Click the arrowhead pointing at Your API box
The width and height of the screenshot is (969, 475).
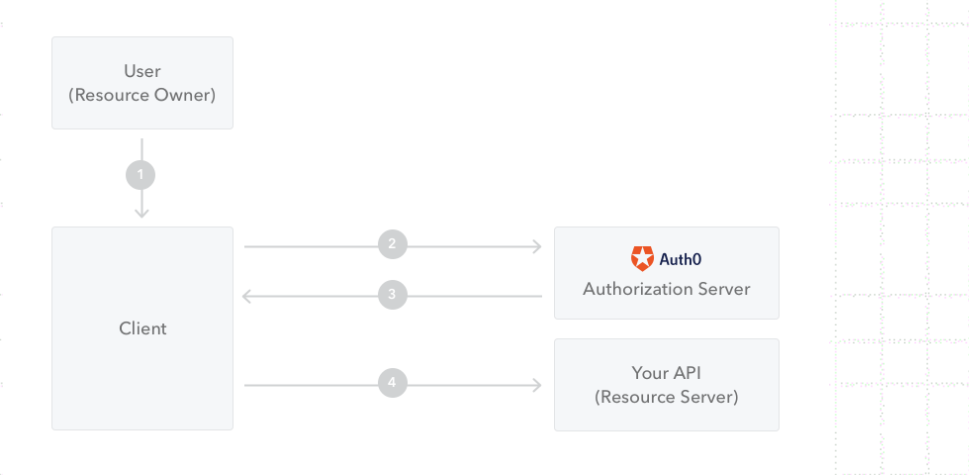coord(537,383)
